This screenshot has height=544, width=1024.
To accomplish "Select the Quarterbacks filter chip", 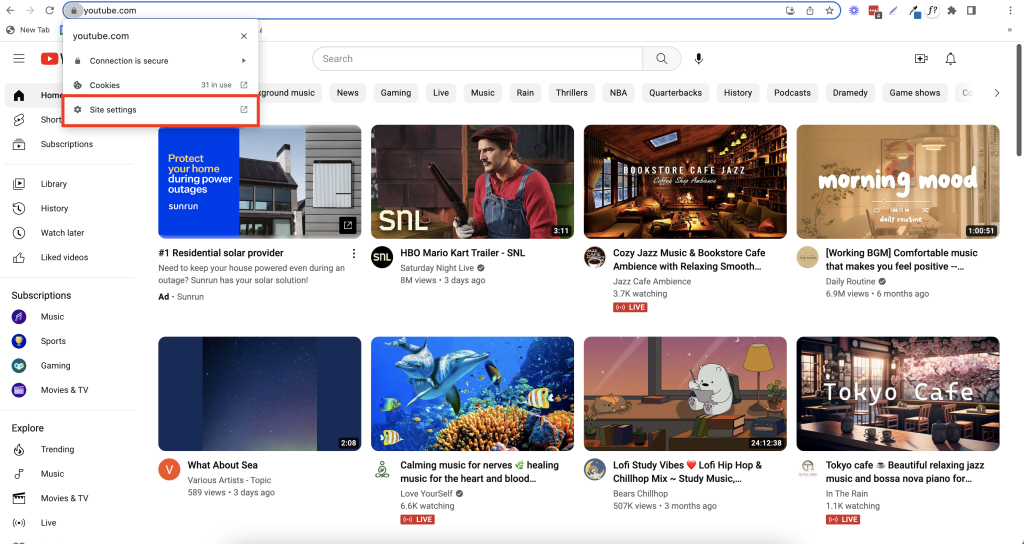I will 675,93.
